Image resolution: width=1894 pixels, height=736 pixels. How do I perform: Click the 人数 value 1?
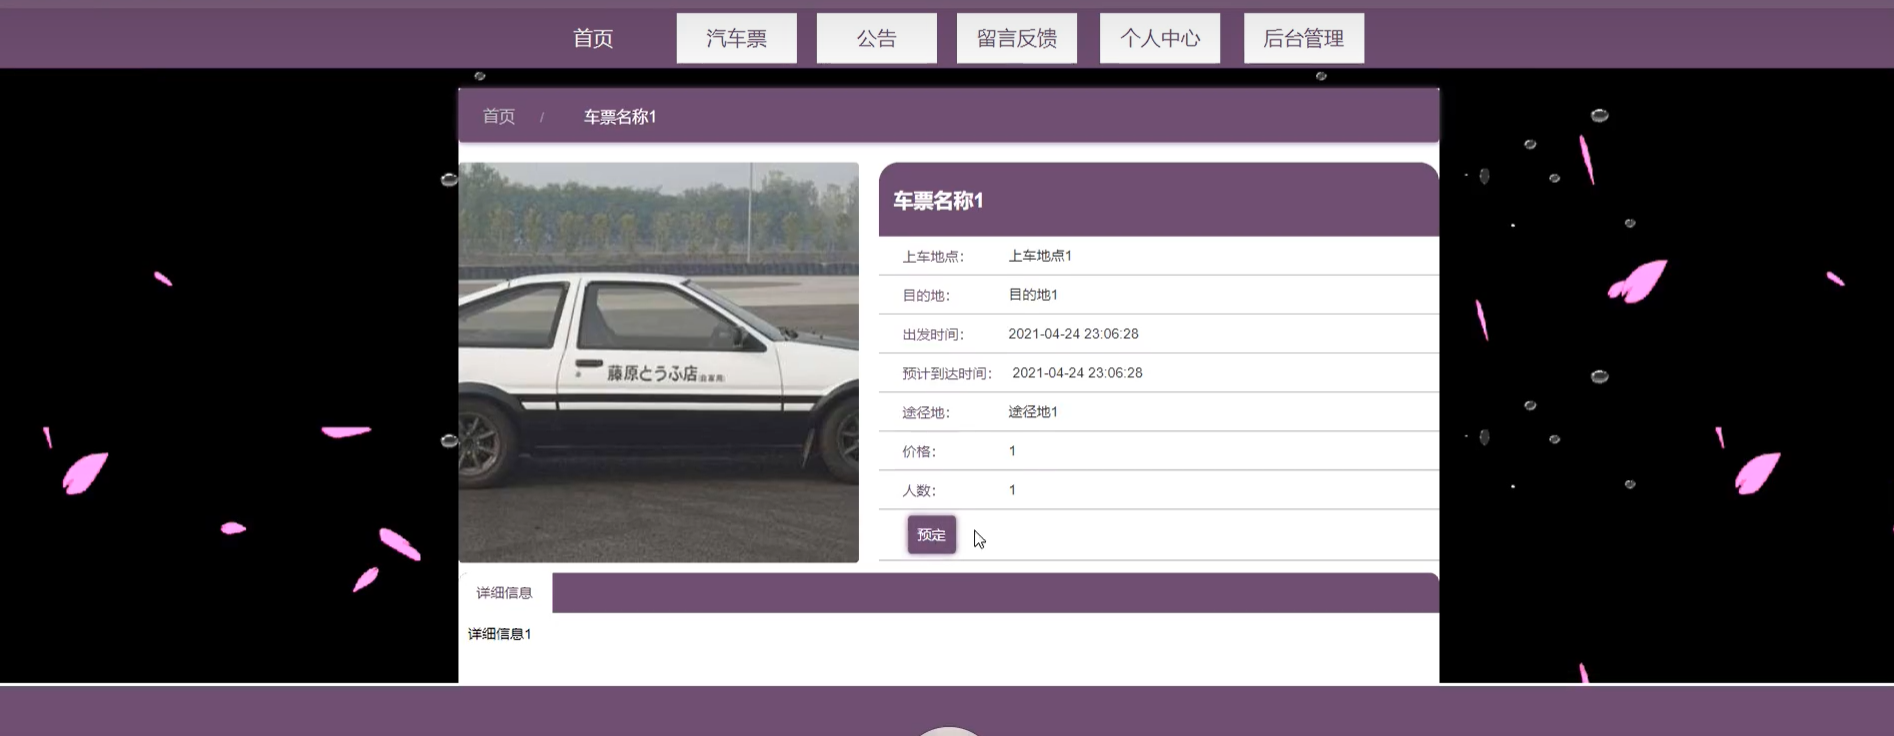coord(1012,490)
